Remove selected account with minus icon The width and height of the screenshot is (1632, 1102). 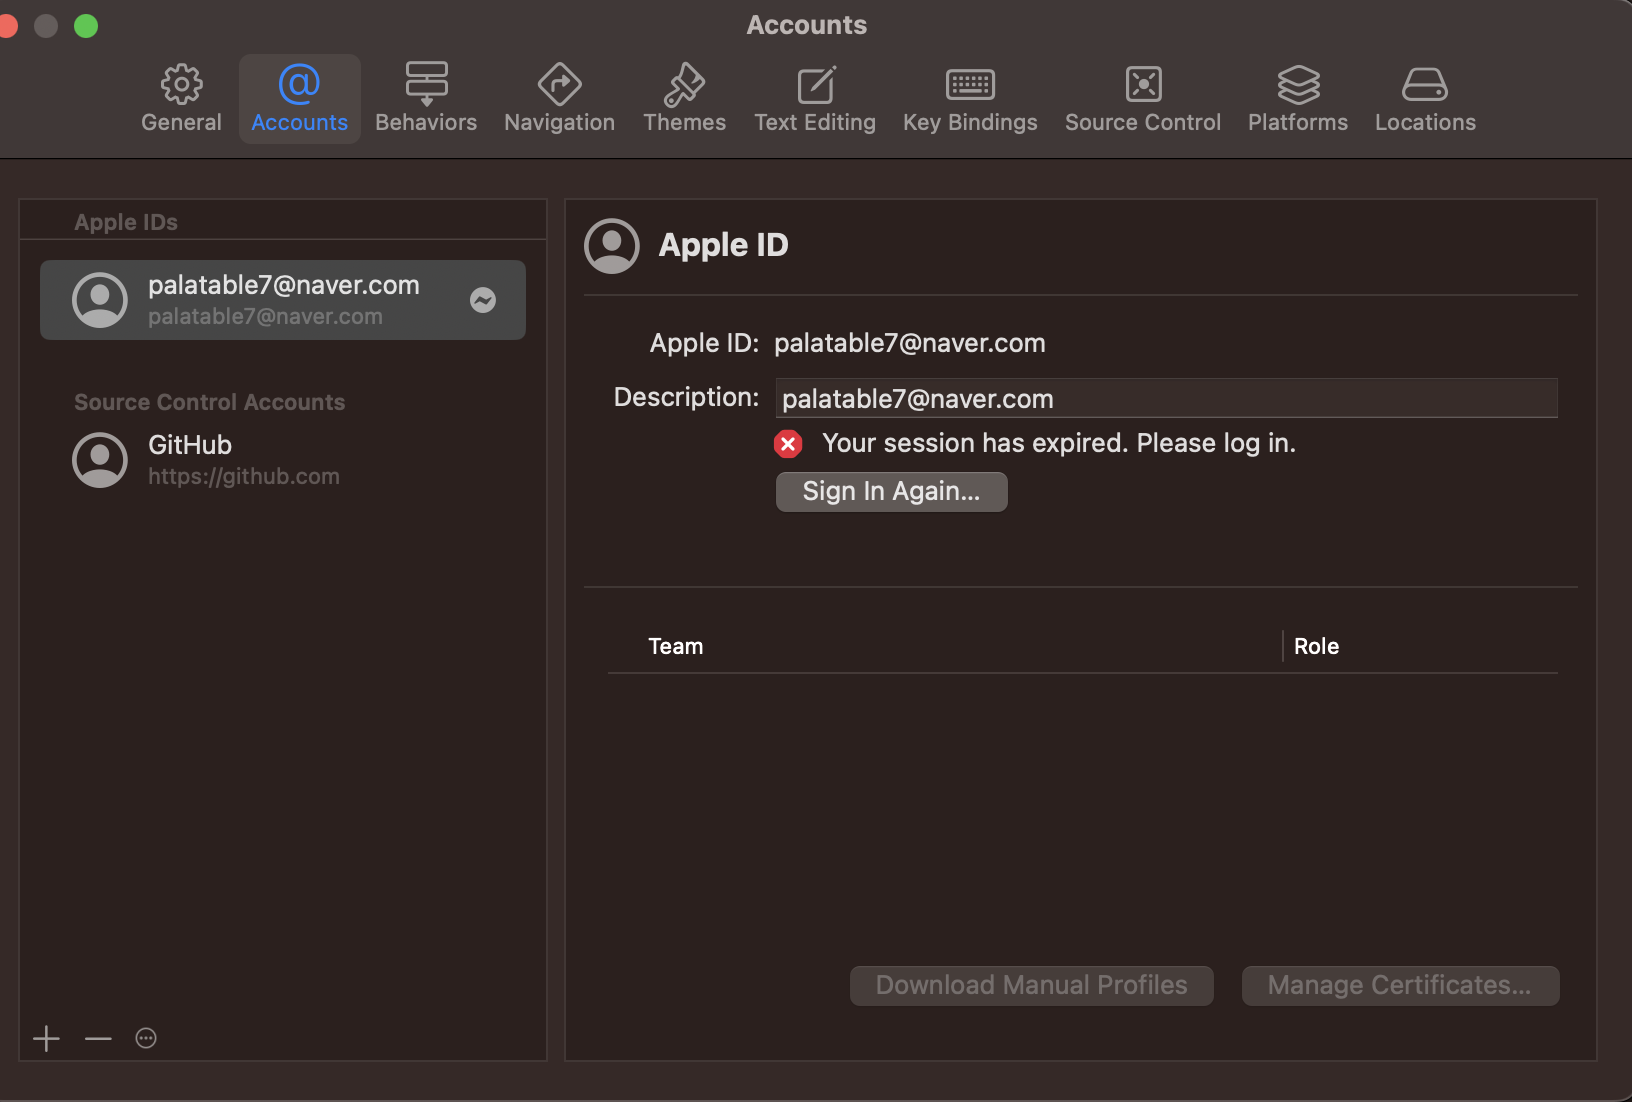(98, 1038)
